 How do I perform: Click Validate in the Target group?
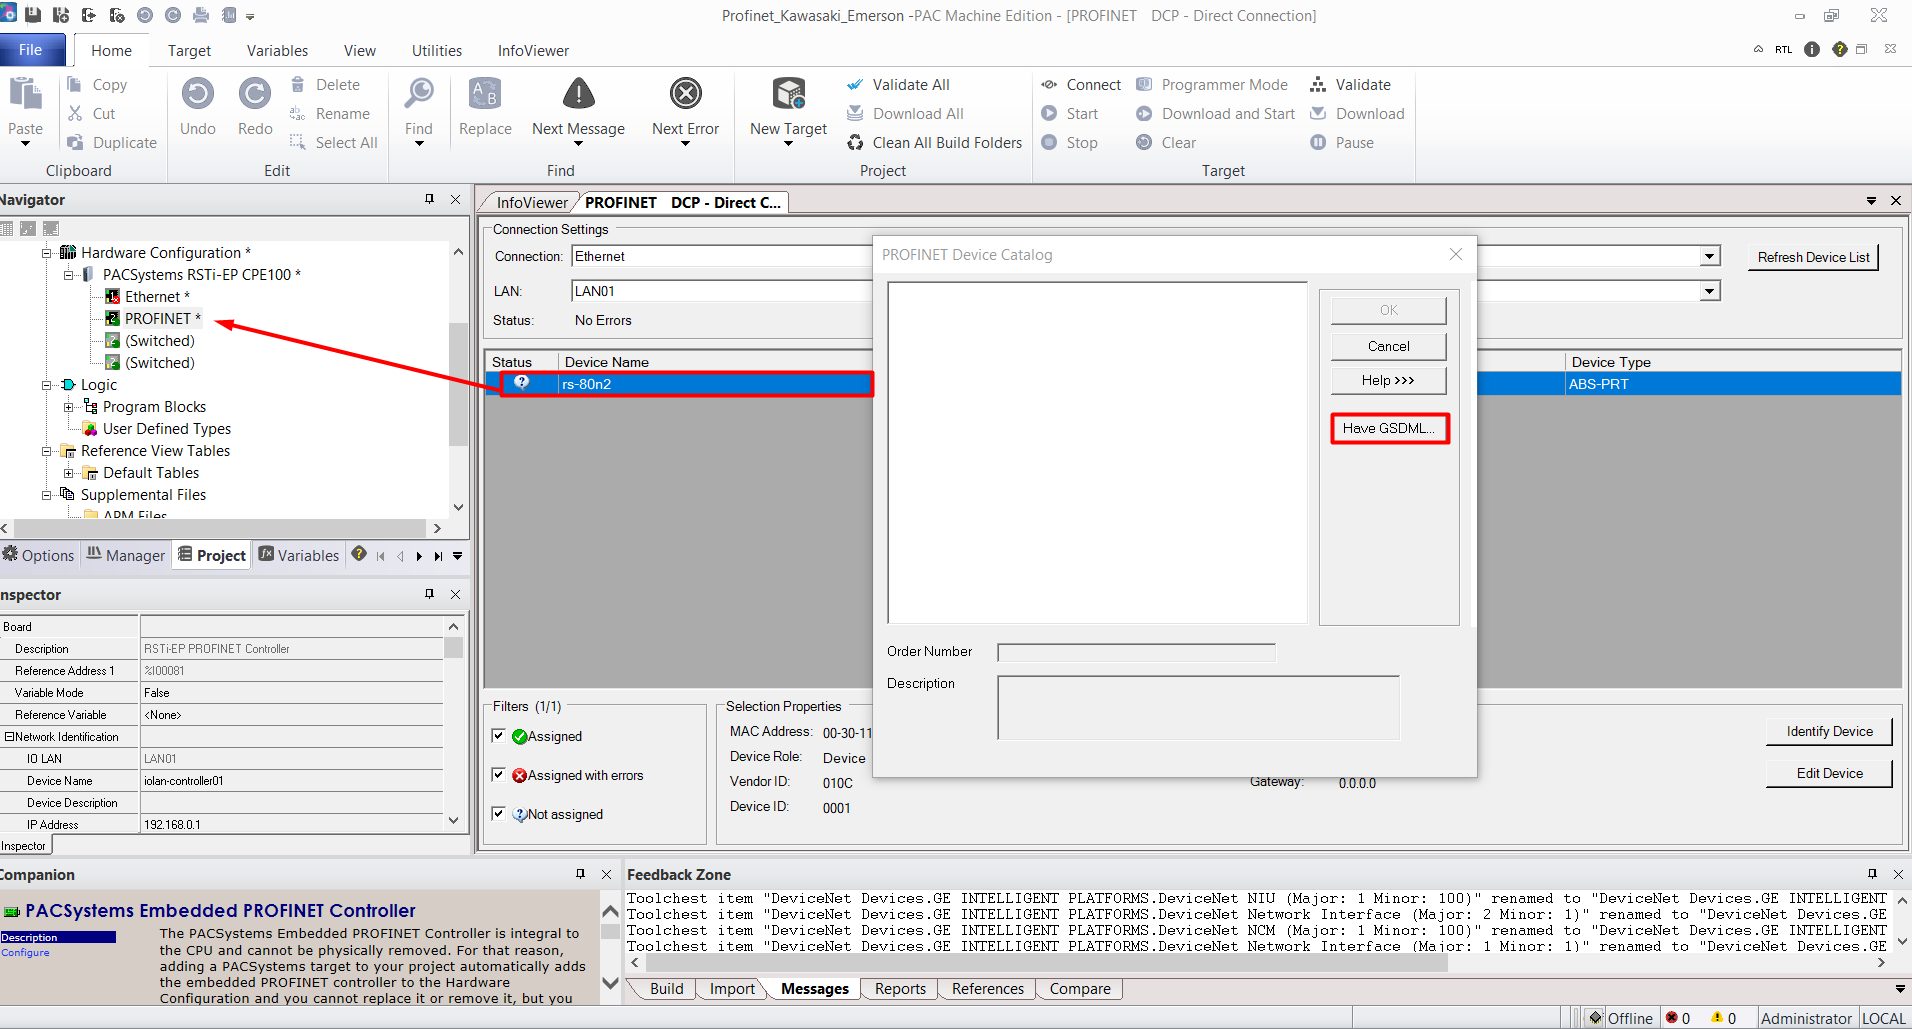pos(1351,85)
